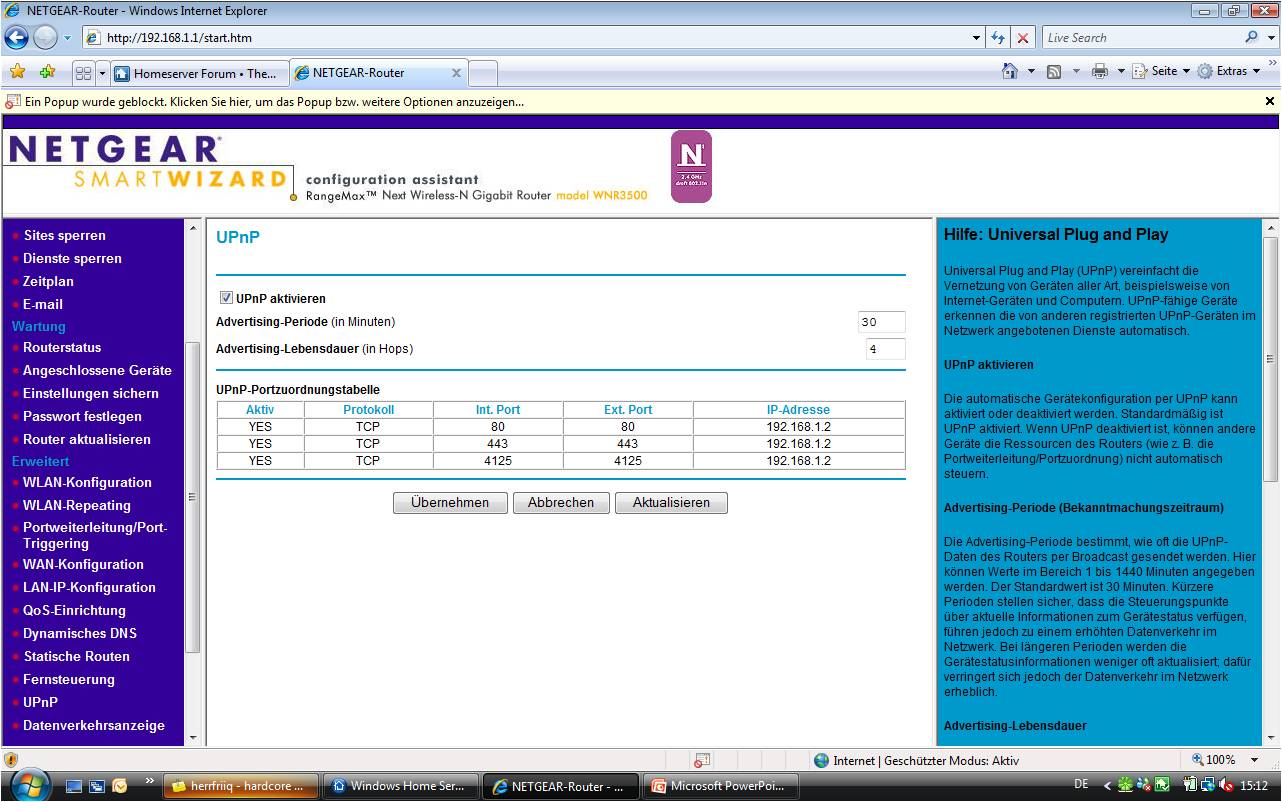Click the Aktualisieren button
The height and width of the screenshot is (802, 1282).
click(671, 503)
